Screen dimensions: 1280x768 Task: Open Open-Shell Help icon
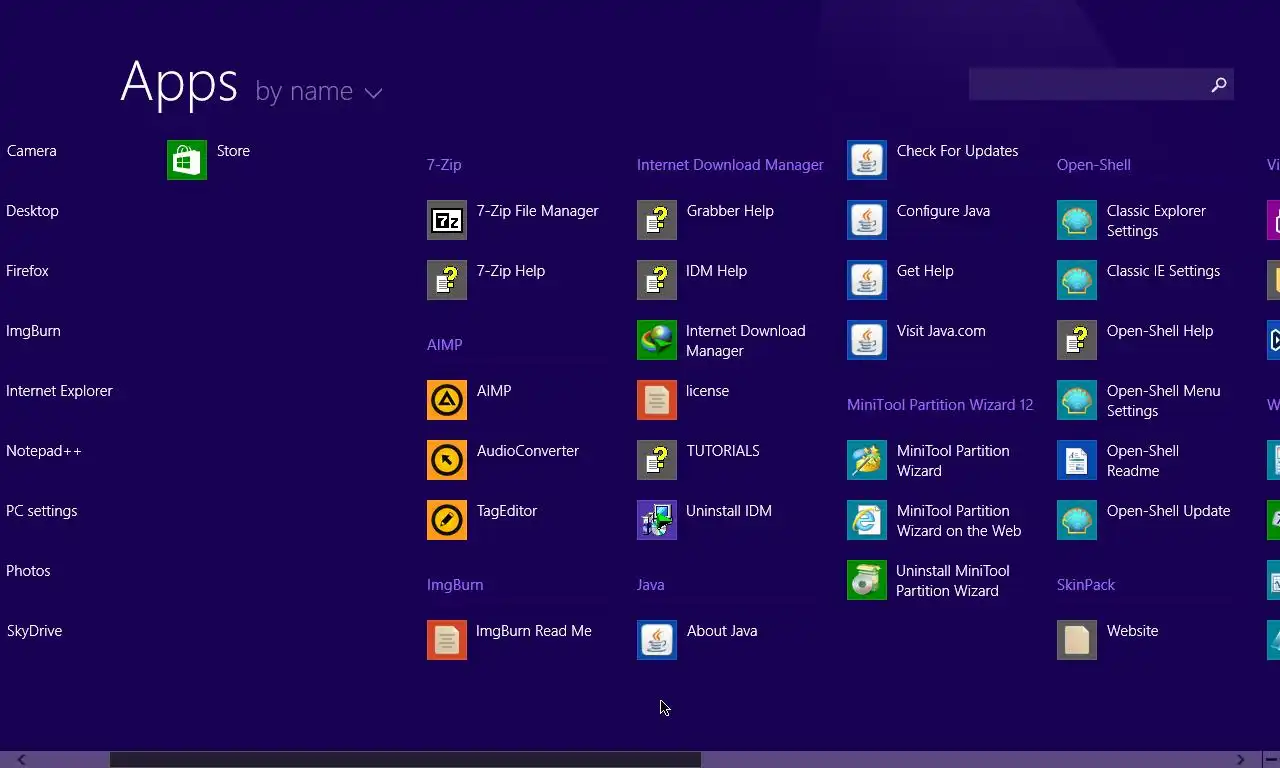click(x=1077, y=340)
